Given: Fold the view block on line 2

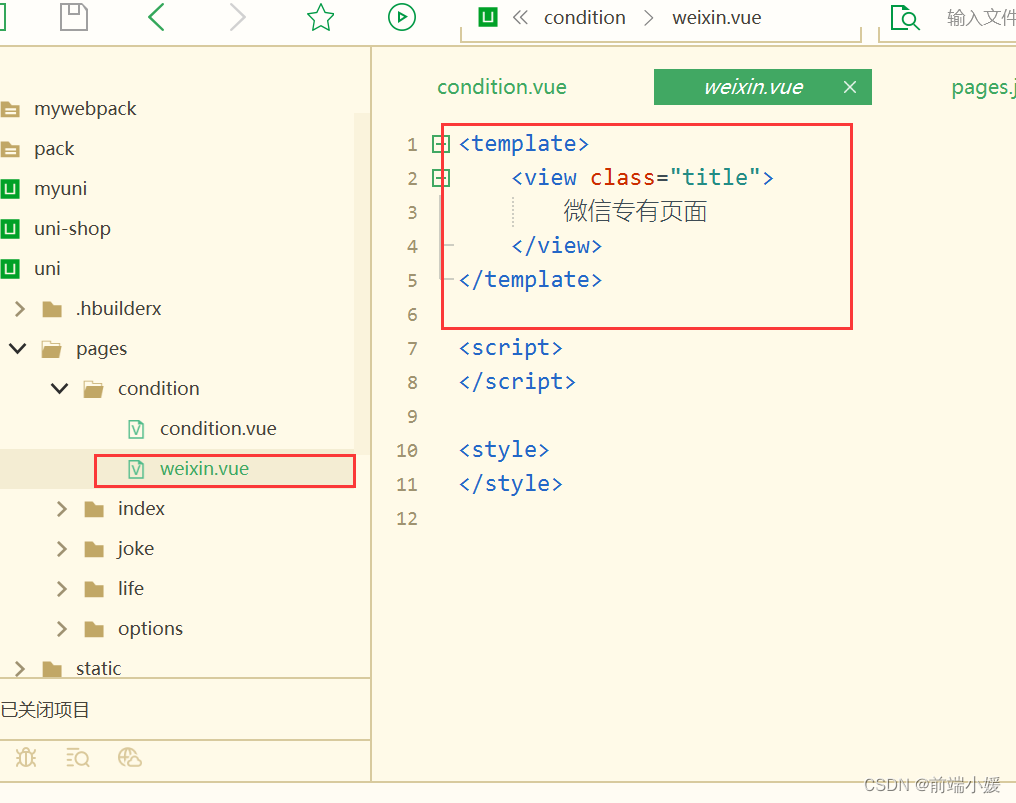Looking at the screenshot, I should (441, 178).
